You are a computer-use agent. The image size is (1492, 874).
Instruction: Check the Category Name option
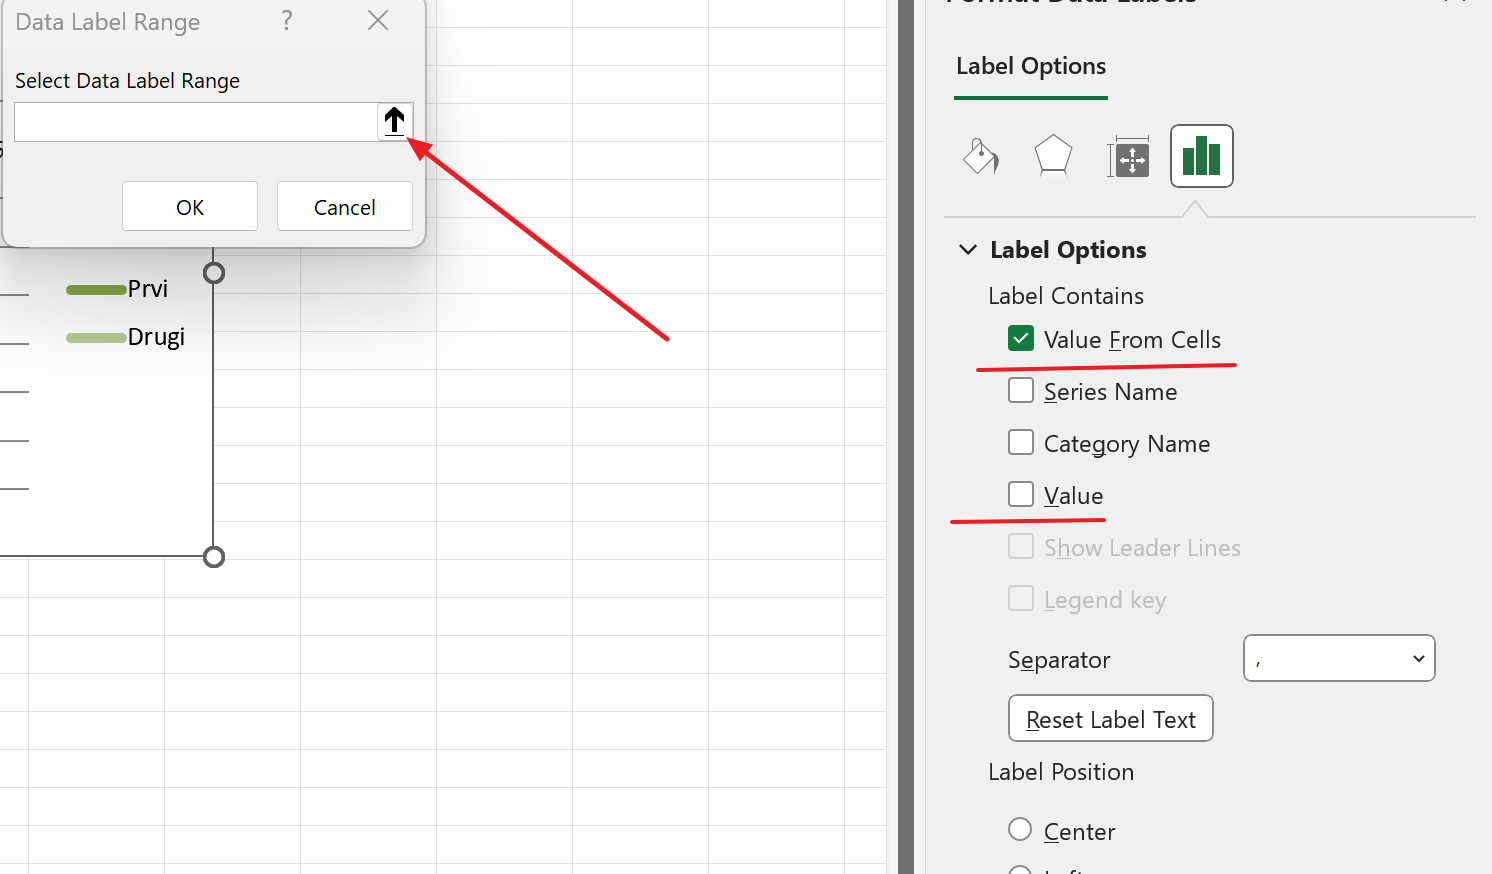1021,443
